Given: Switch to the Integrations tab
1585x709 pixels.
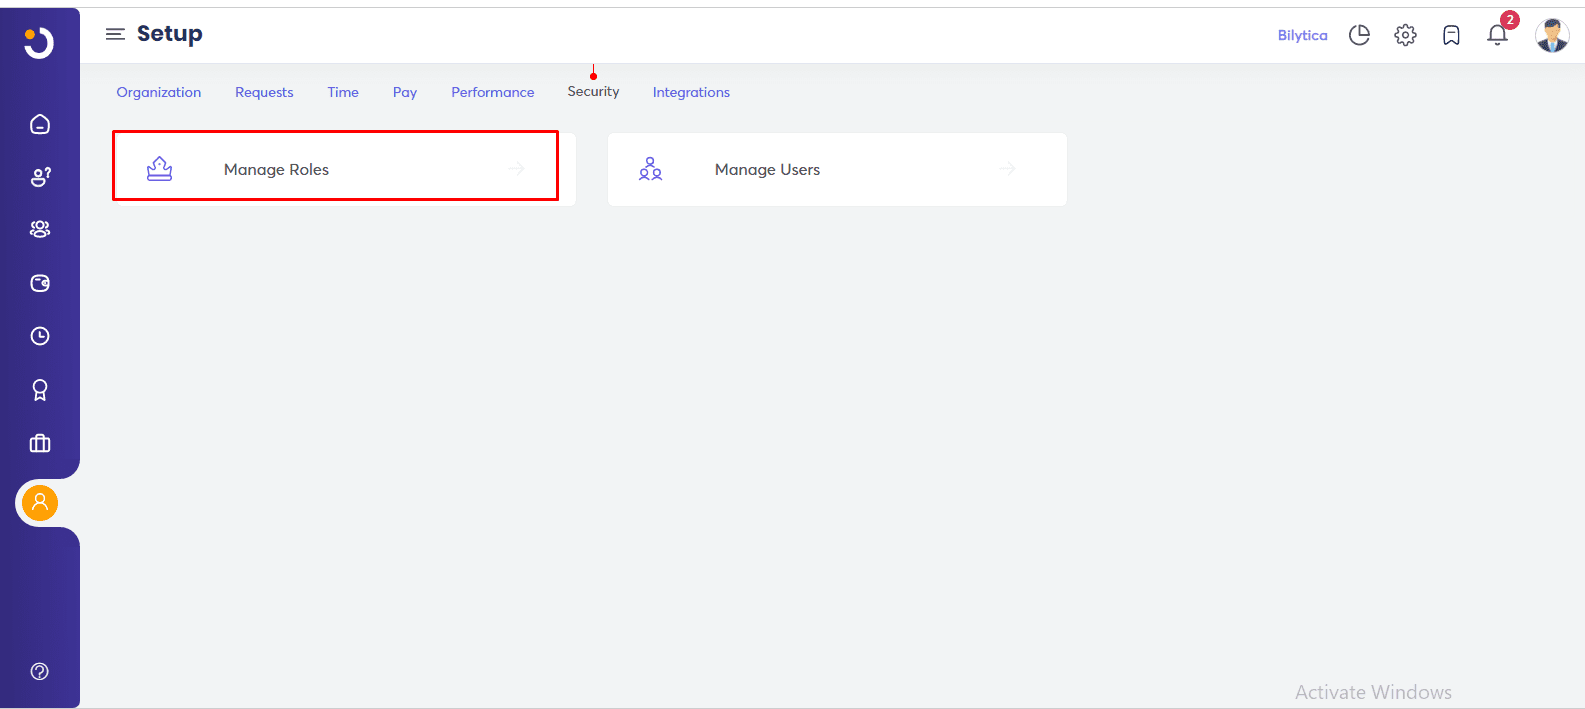Looking at the screenshot, I should click(691, 92).
